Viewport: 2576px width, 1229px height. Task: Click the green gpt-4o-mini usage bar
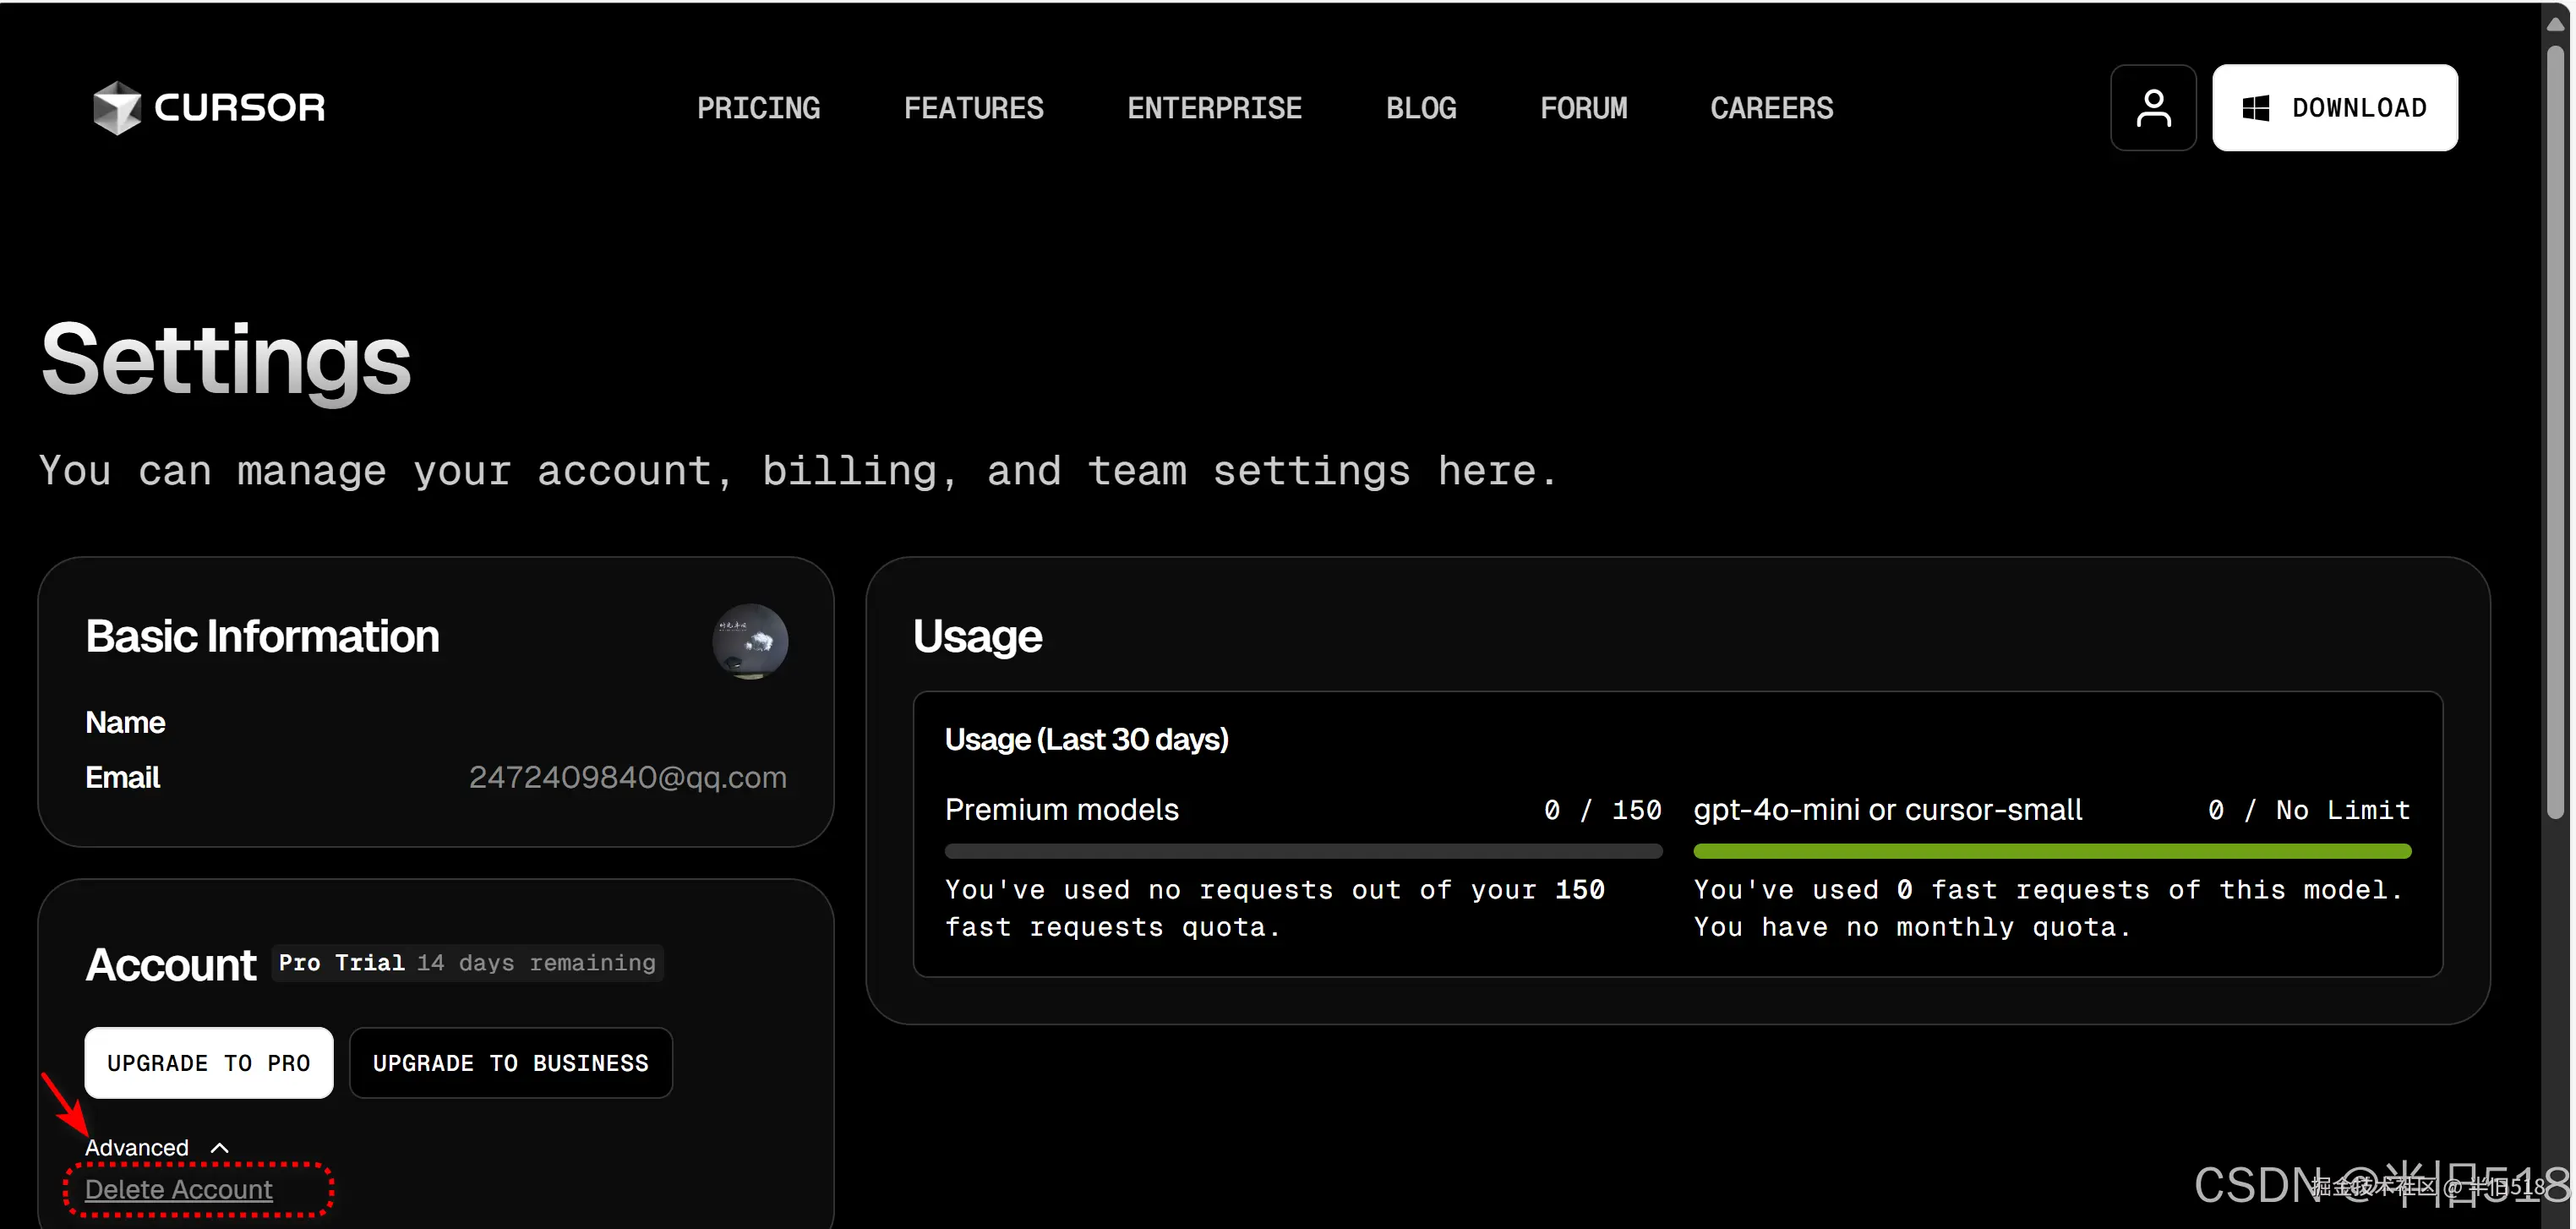[x=2051, y=851]
